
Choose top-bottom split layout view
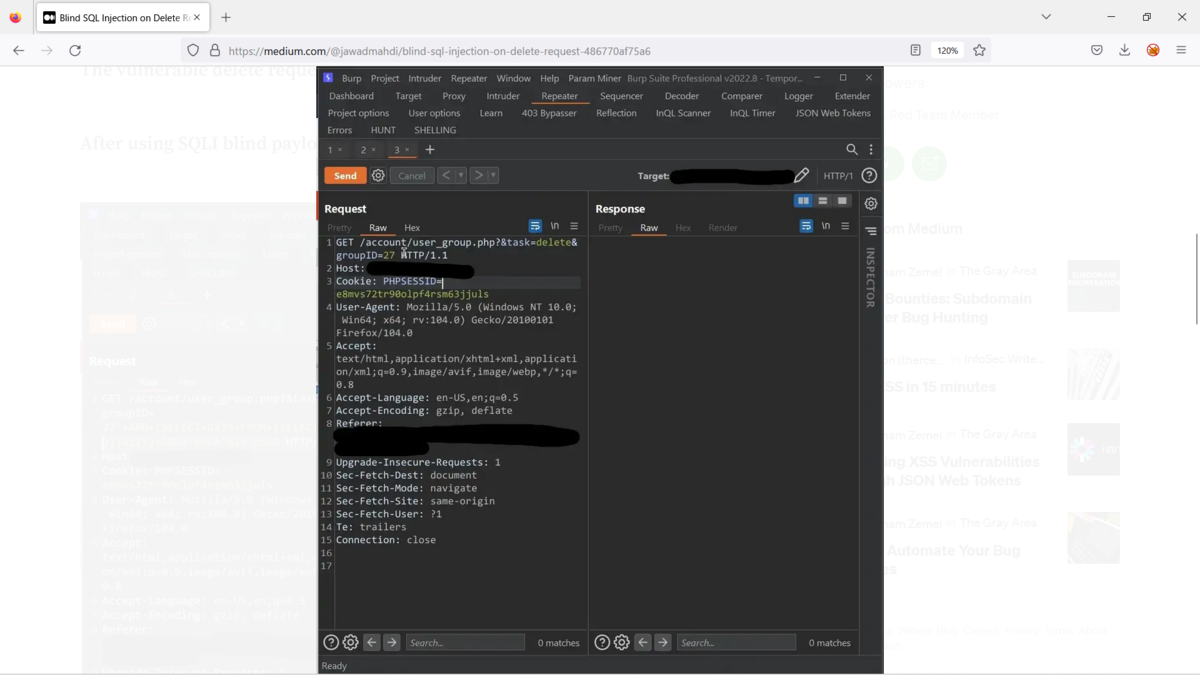[823, 201]
